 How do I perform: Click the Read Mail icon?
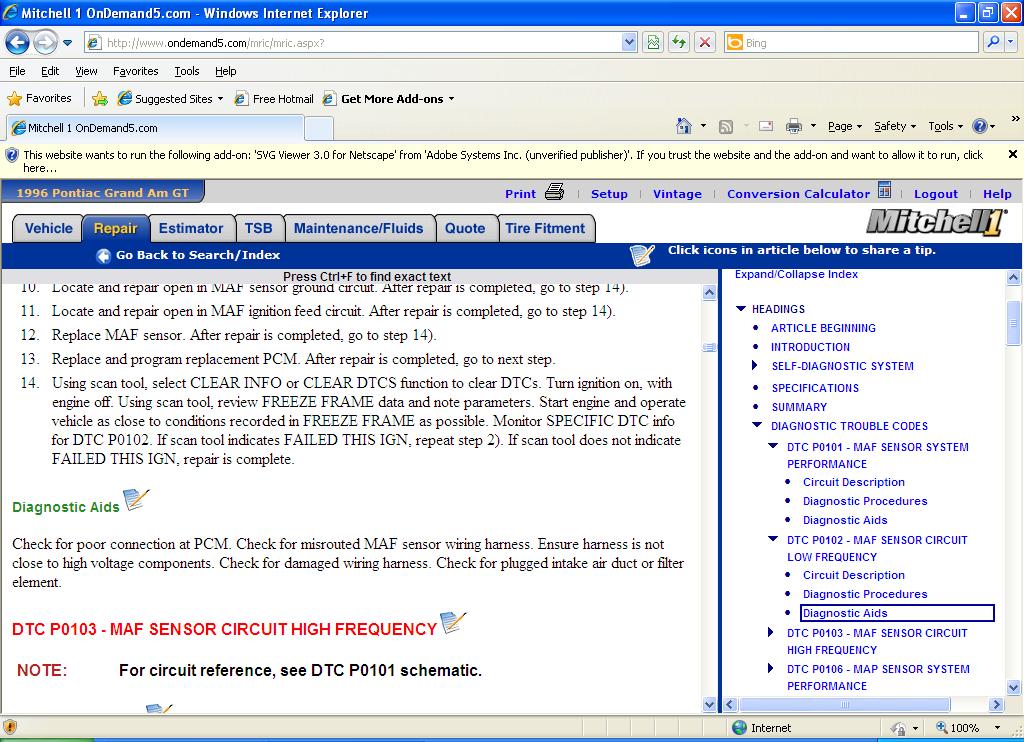pyautogui.click(x=766, y=126)
